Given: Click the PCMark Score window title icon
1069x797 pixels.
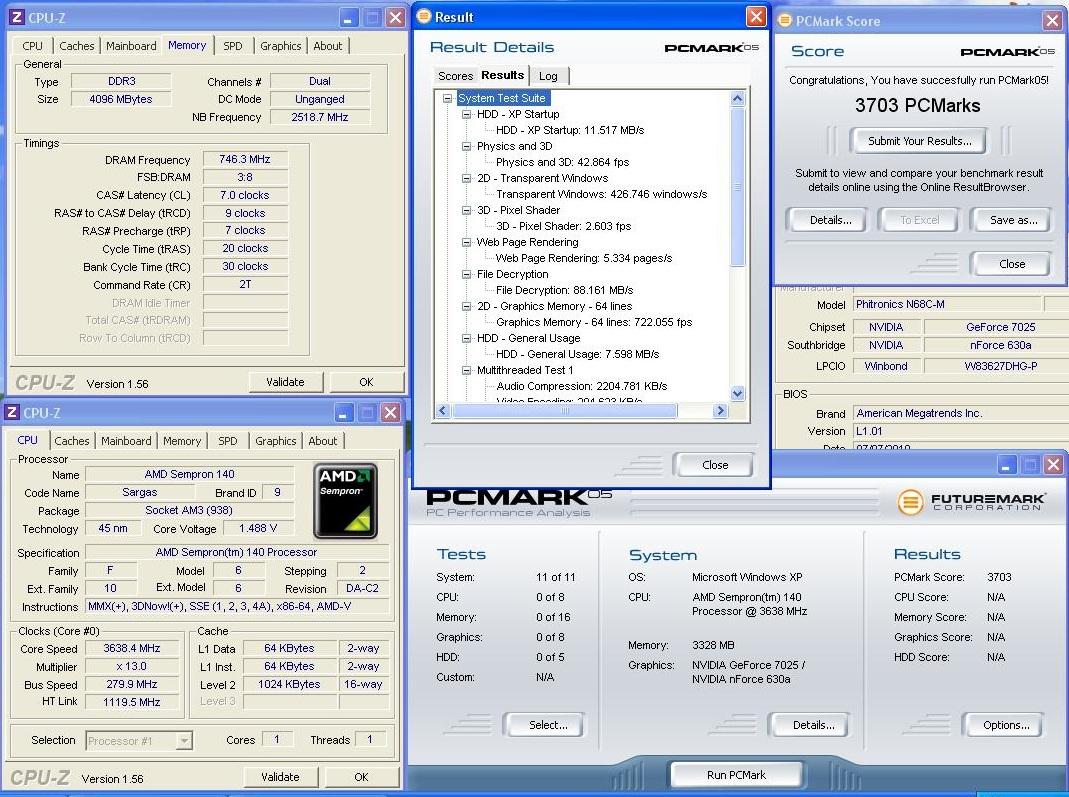Looking at the screenshot, I should point(785,21).
